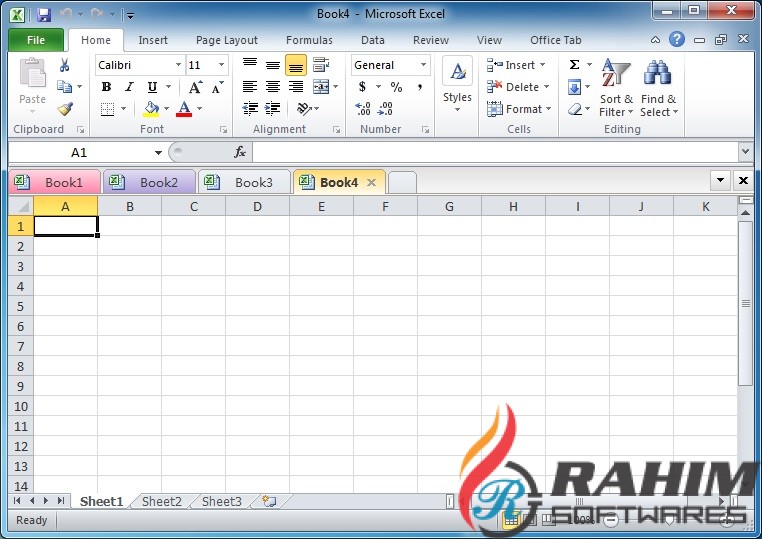
Task: Open Find & Select binoculars
Action: pyautogui.click(x=658, y=88)
